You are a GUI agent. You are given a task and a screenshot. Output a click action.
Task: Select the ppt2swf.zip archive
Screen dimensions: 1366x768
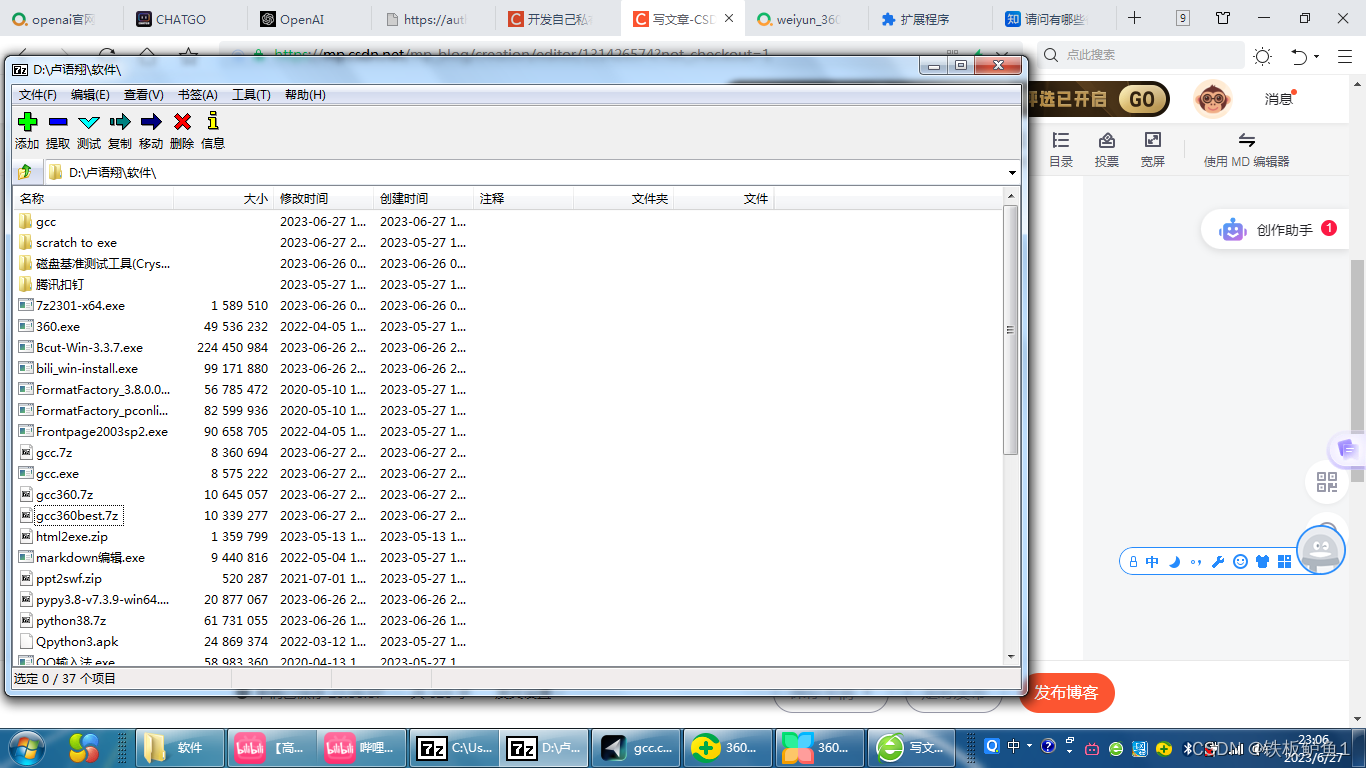coord(69,579)
